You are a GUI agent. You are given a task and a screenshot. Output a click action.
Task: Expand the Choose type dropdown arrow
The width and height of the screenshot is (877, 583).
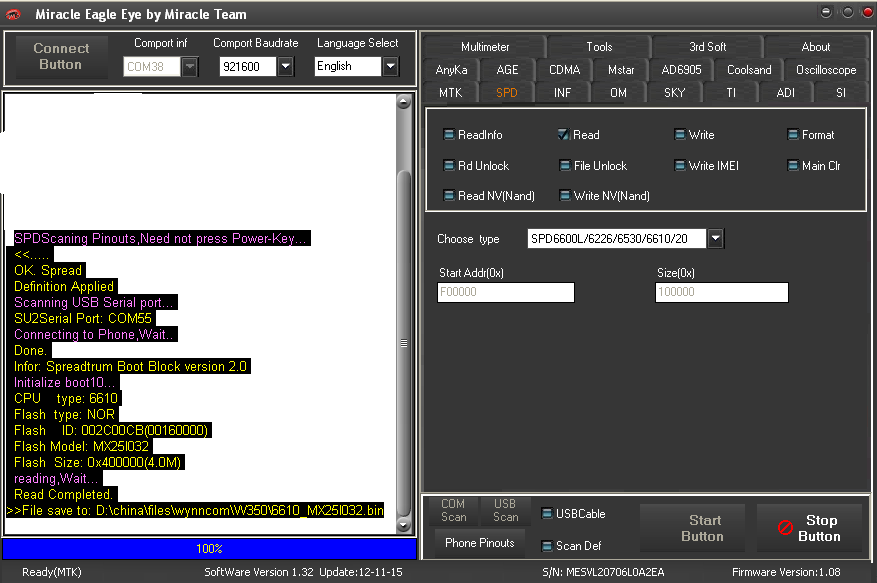point(715,238)
